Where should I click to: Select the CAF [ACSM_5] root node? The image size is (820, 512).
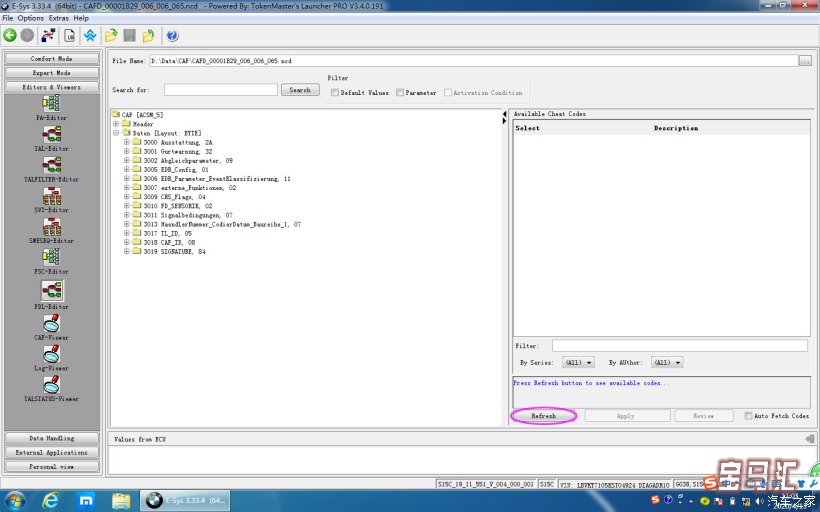[x=138, y=115]
